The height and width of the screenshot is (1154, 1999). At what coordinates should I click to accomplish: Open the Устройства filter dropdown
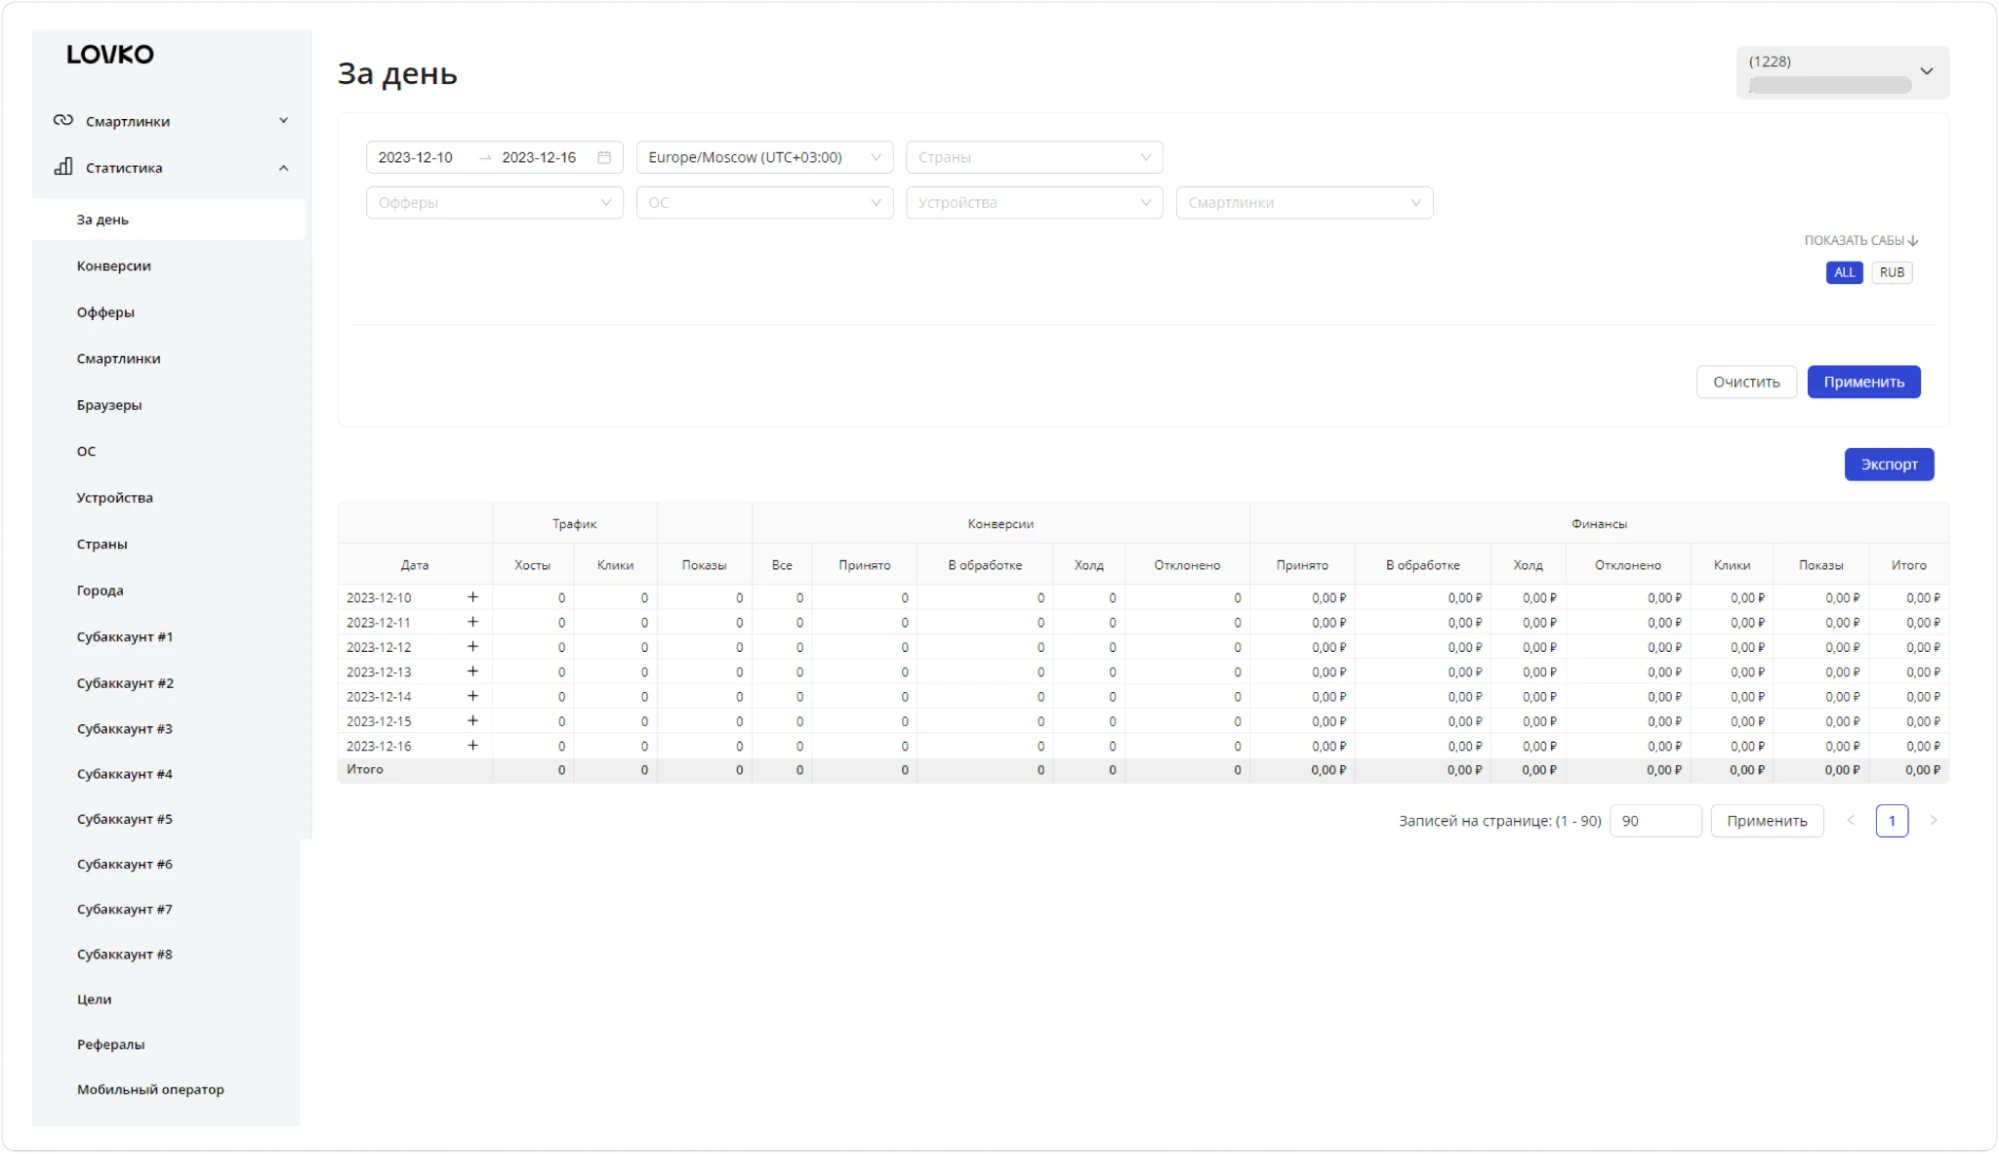(1034, 202)
